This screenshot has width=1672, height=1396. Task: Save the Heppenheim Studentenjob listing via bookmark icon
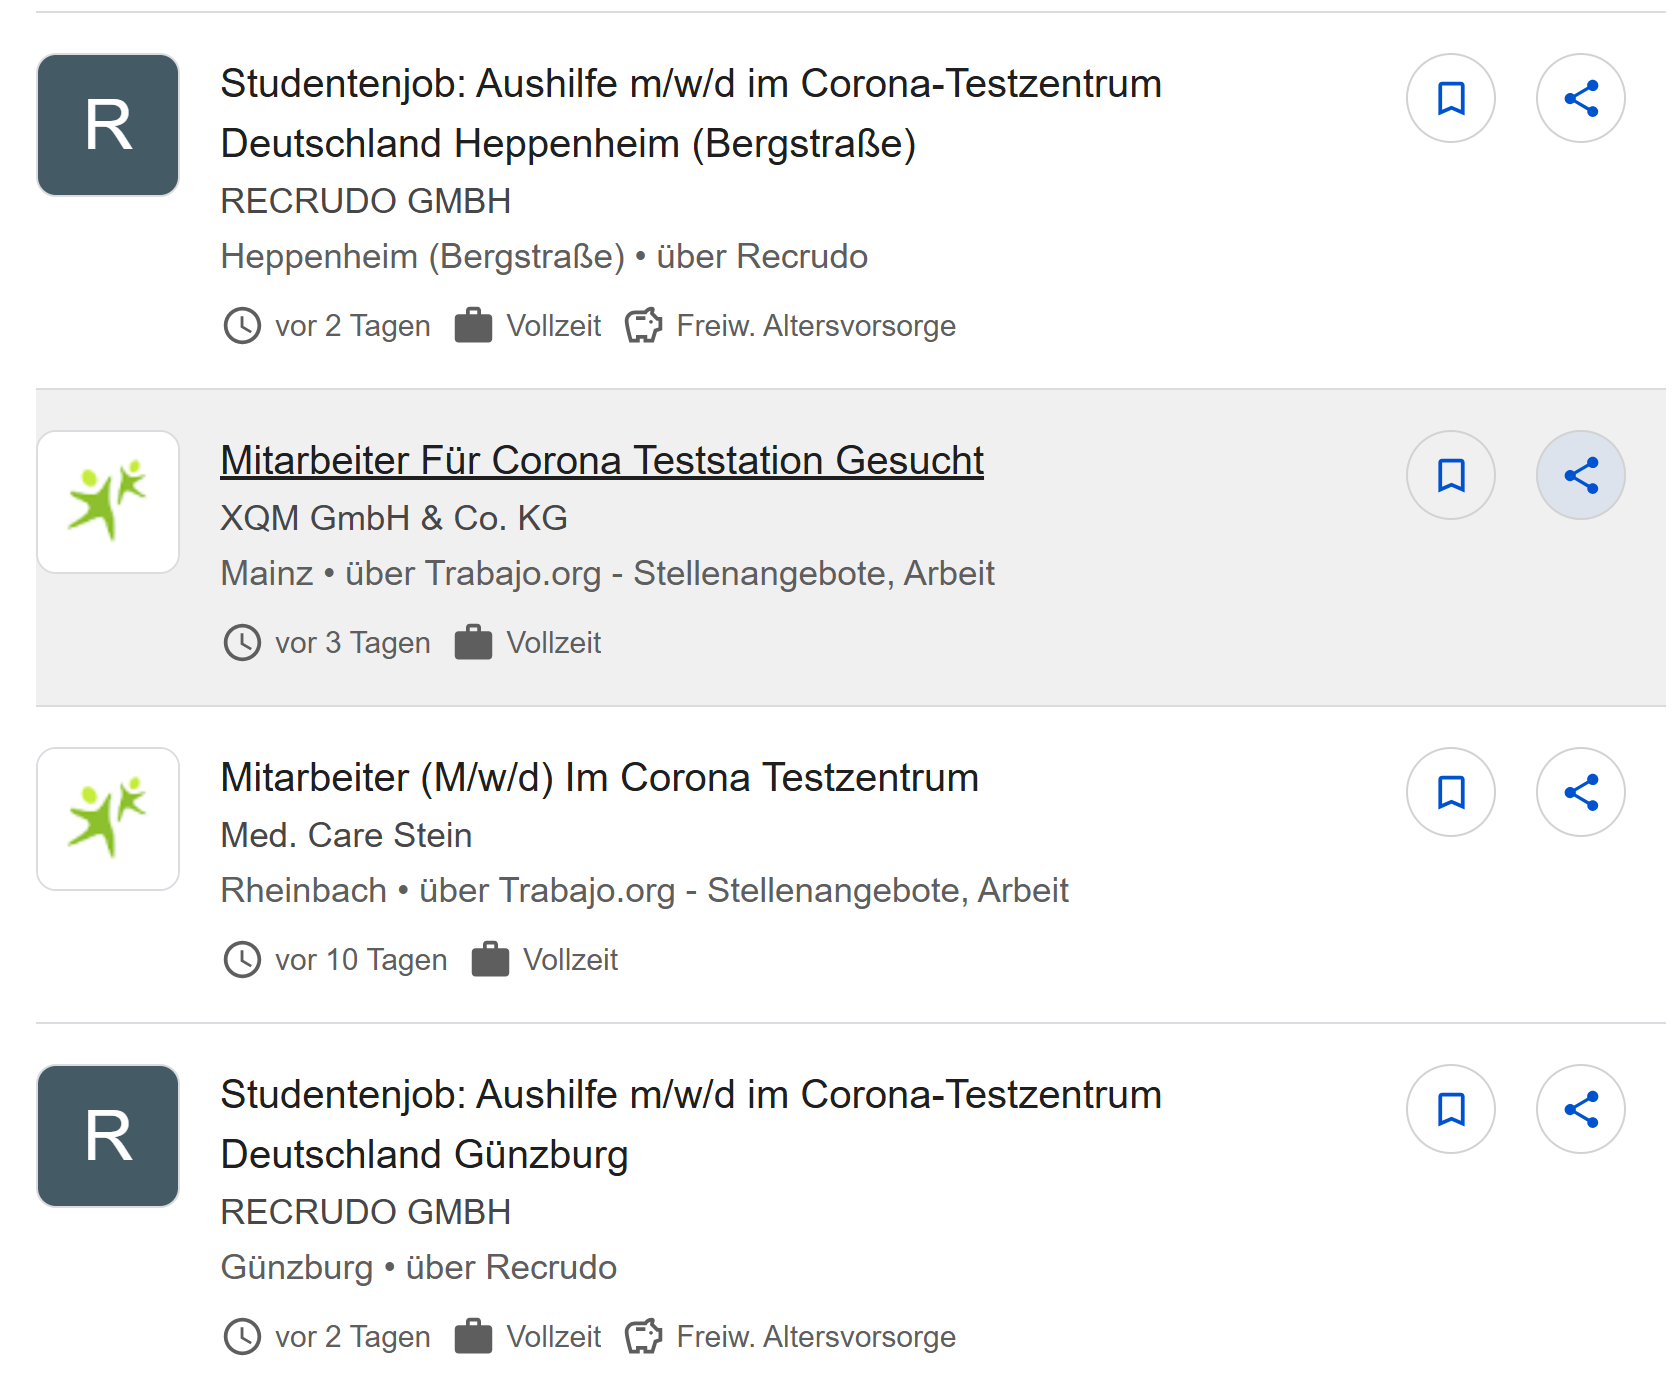coord(1451,97)
